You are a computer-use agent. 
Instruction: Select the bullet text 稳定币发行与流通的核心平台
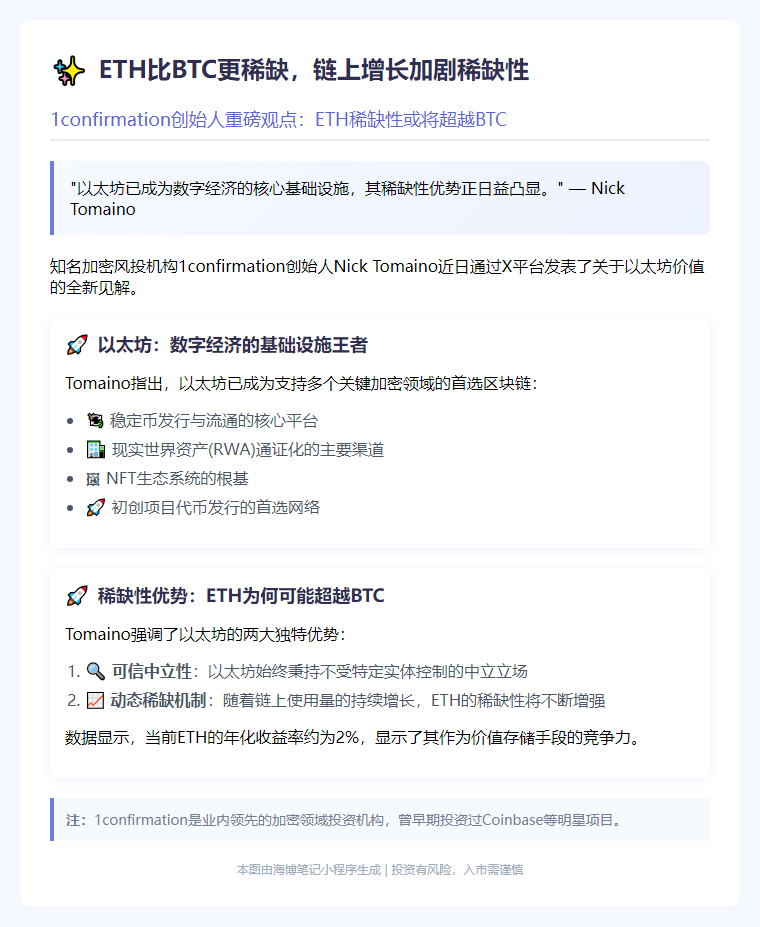point(214,420)
